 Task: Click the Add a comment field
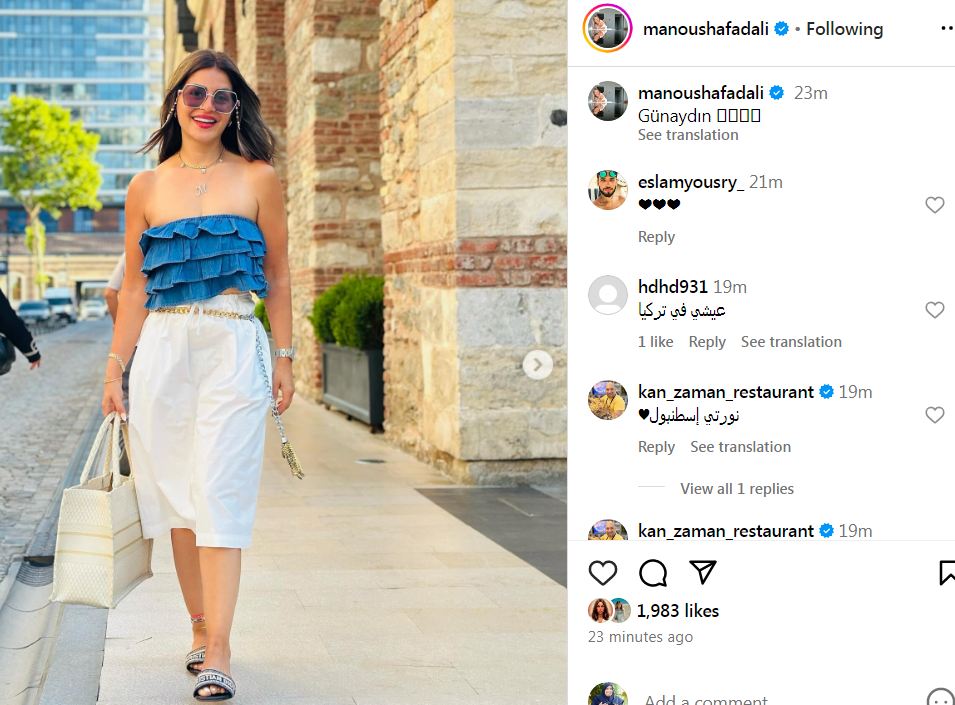click(780, 699)
